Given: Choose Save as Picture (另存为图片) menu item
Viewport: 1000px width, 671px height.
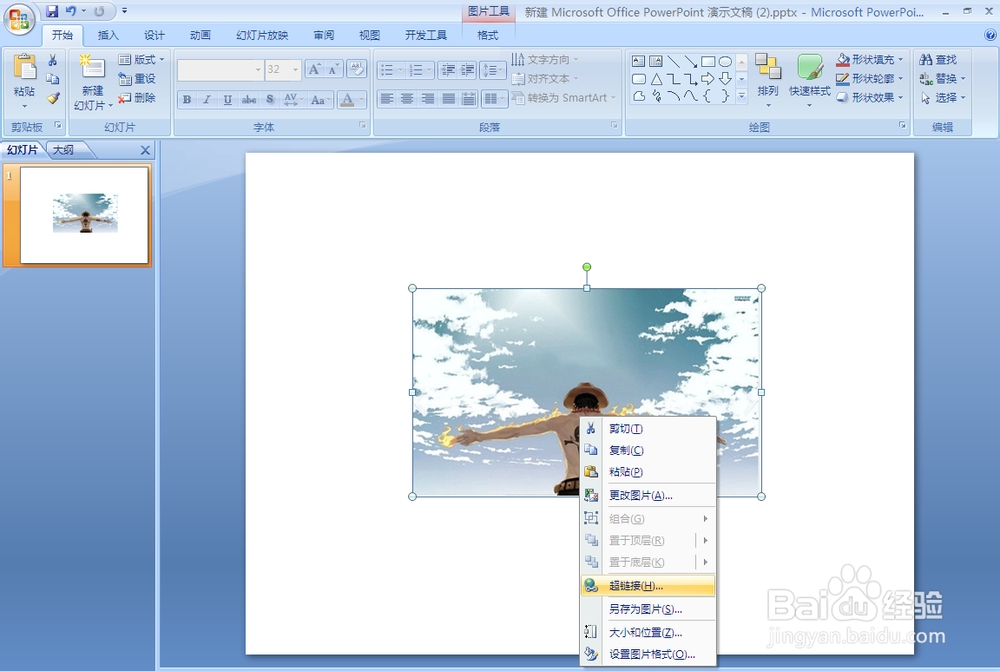Looking at the screenshot, I should pyautogui.click(x=647, y=609).
